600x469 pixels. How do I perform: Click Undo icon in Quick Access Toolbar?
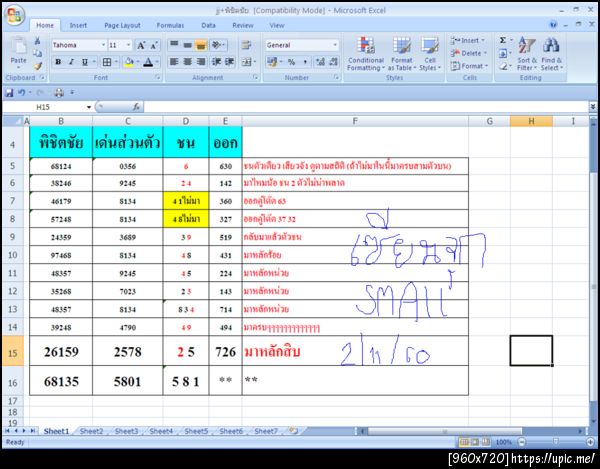tap(21, 93)
